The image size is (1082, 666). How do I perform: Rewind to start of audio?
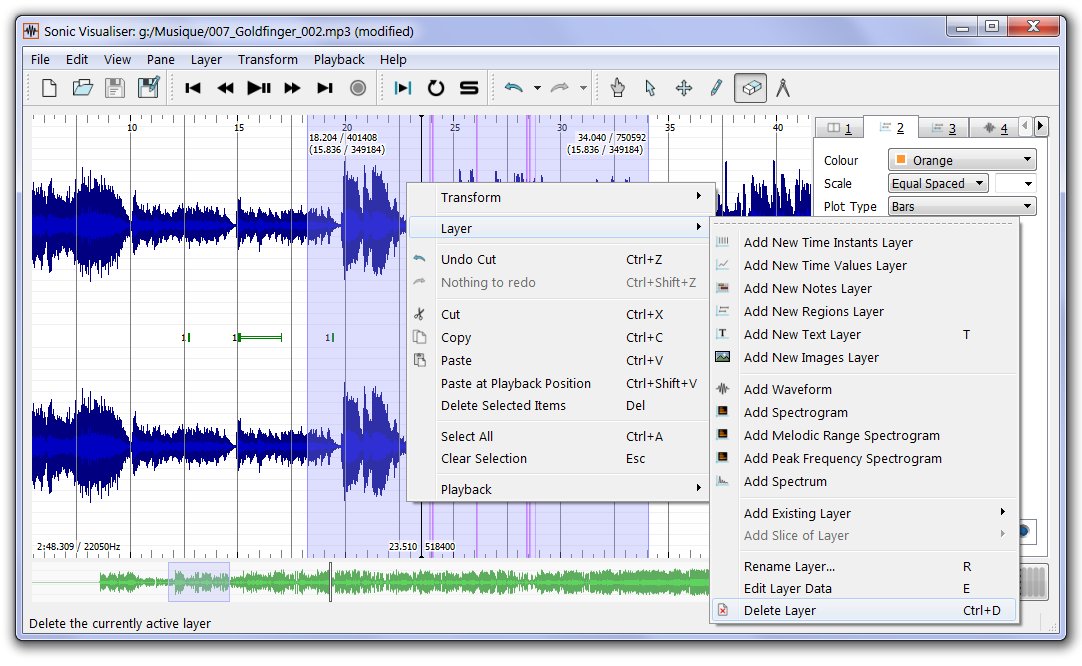point(193,88)
